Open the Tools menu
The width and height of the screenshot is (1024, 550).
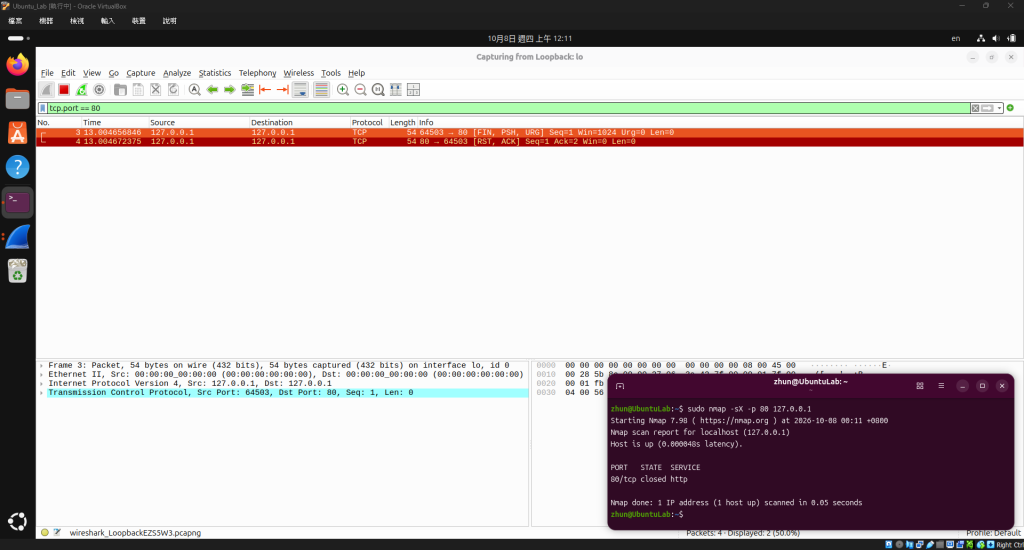click(x=330, y=73)
